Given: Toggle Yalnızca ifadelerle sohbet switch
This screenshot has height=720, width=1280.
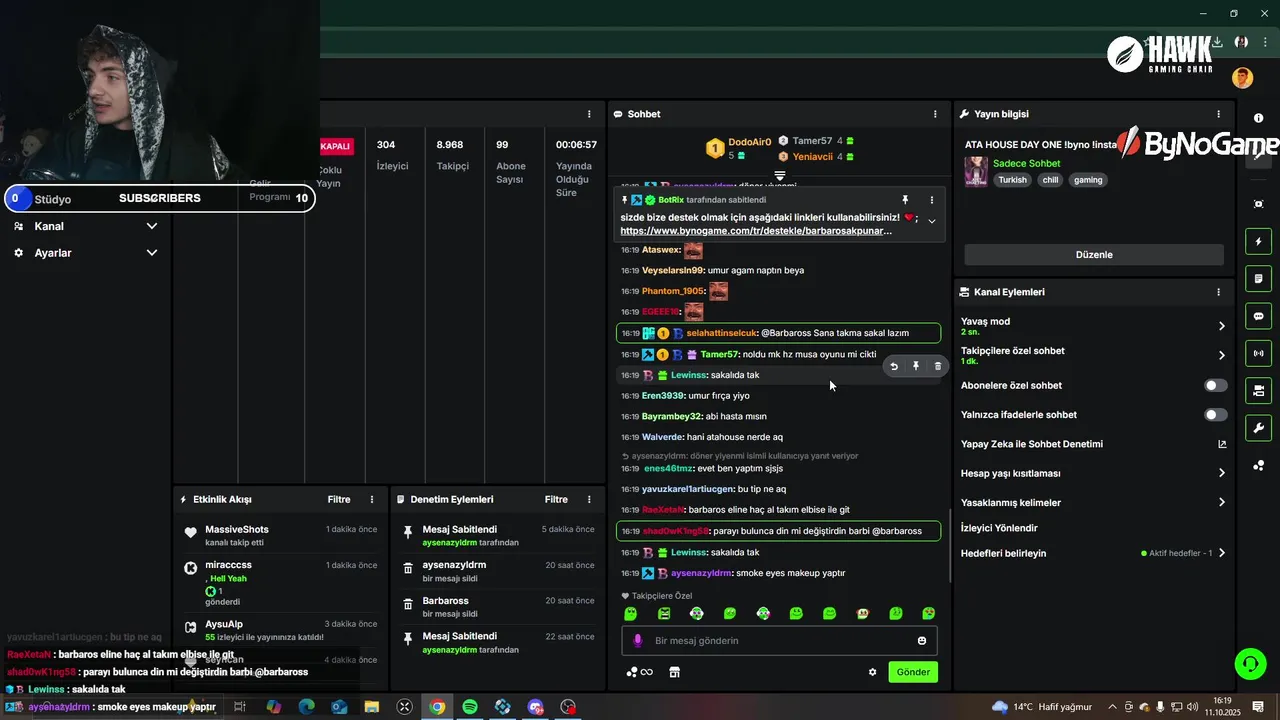Looking at the screenshot, I should pyautogui.click(x=1216, y=415).
